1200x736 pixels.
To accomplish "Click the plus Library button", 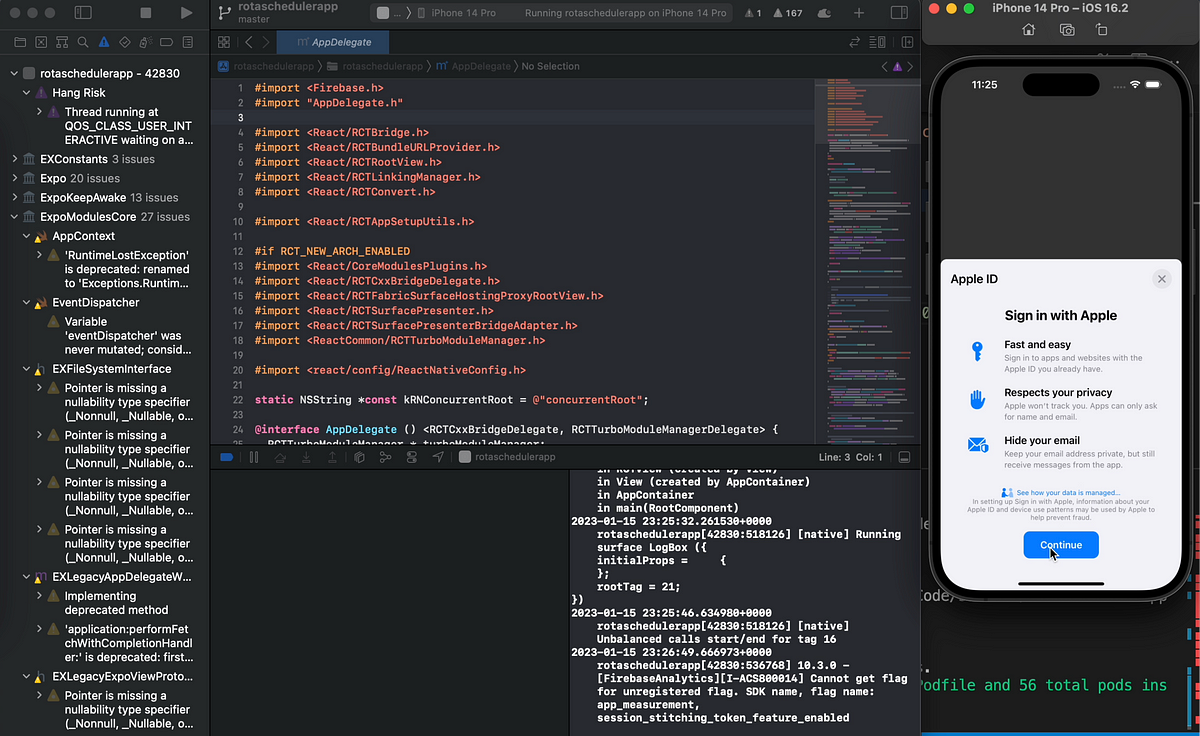I will pos(859,13).
